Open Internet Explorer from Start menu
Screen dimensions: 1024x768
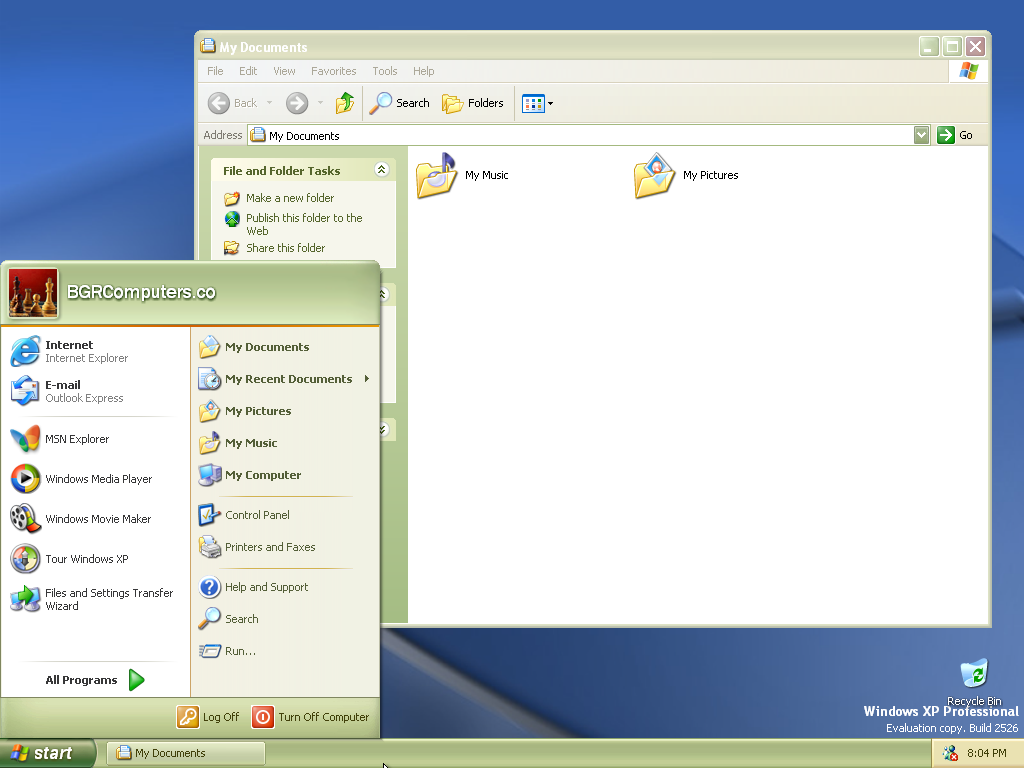click(x=68, y=351)
